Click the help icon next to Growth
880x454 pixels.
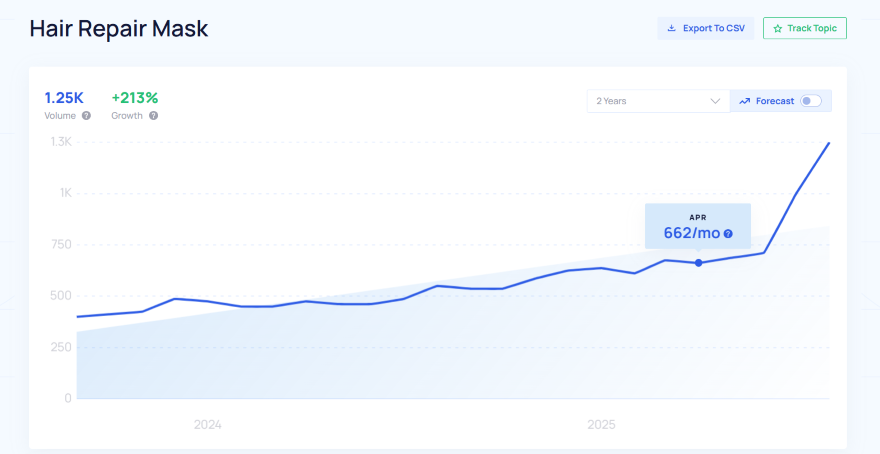click(153, 116)
